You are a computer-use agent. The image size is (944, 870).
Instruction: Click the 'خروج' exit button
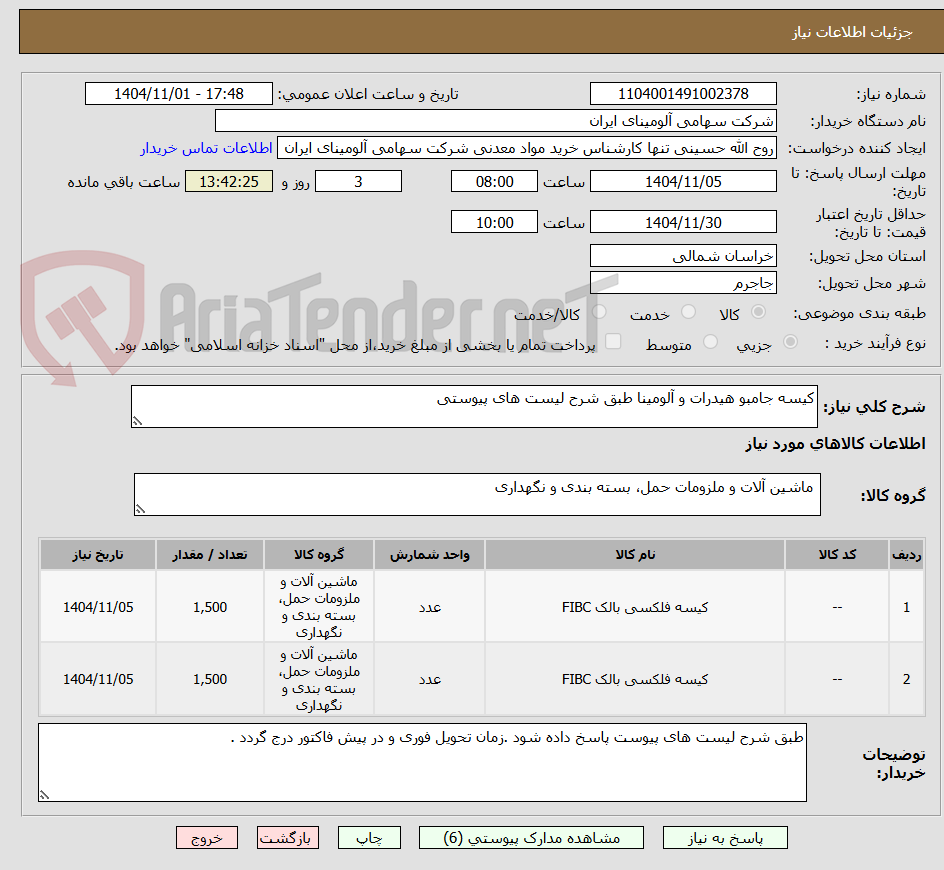(x=206, y=837)
